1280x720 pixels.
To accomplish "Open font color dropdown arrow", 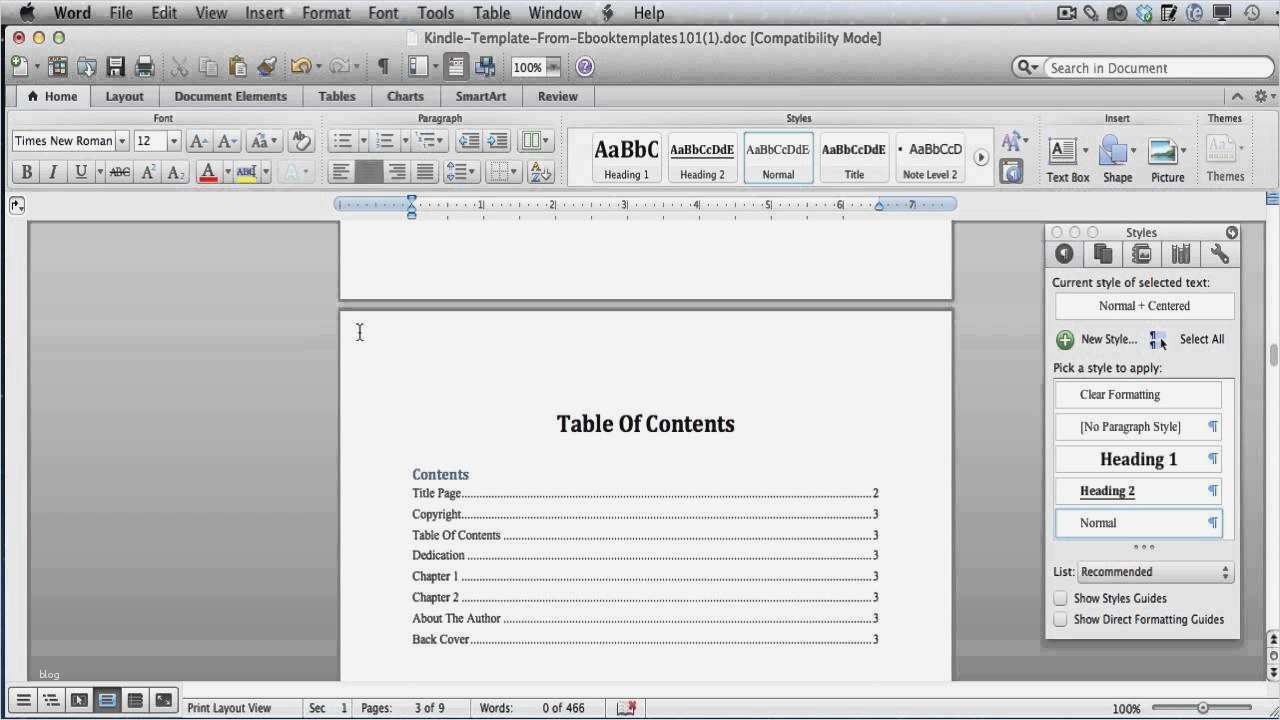I will click(228, 172).
